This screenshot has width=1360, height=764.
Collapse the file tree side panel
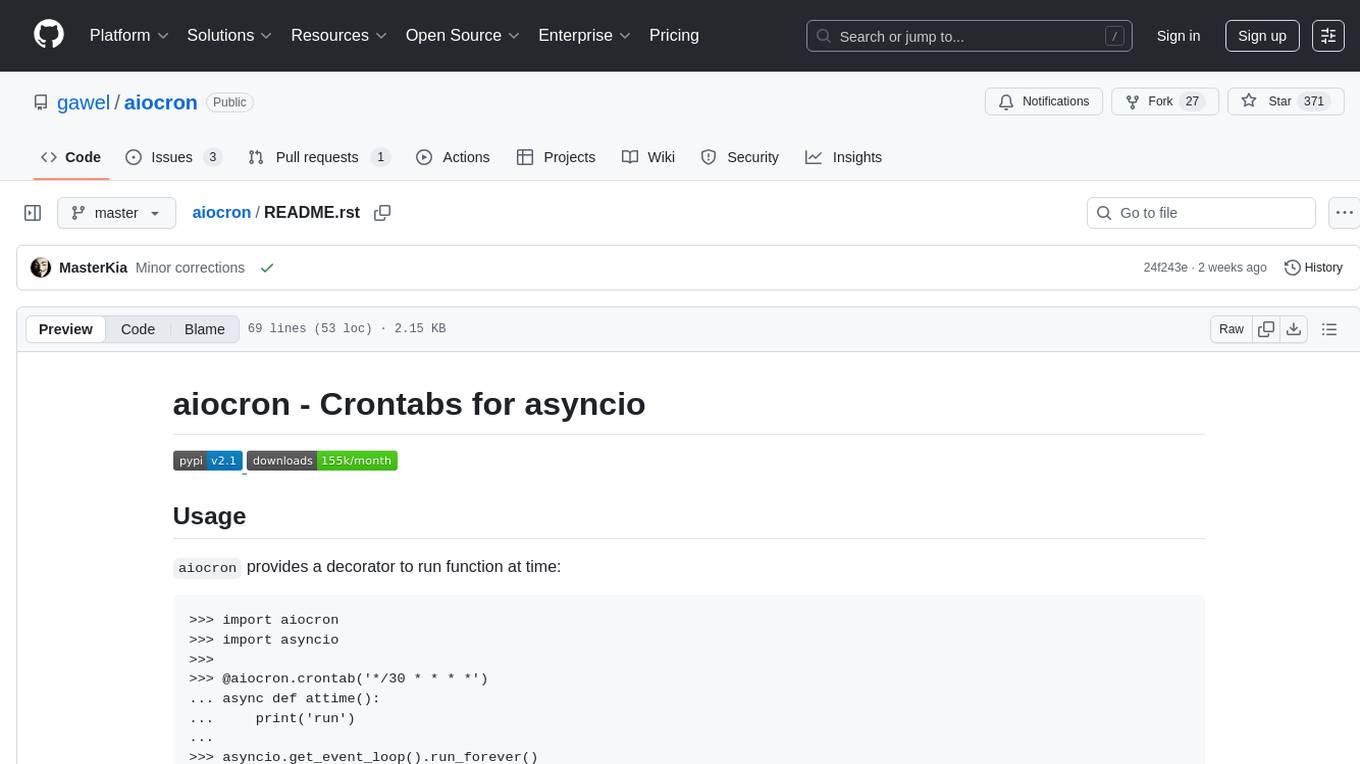click(33, 213)
